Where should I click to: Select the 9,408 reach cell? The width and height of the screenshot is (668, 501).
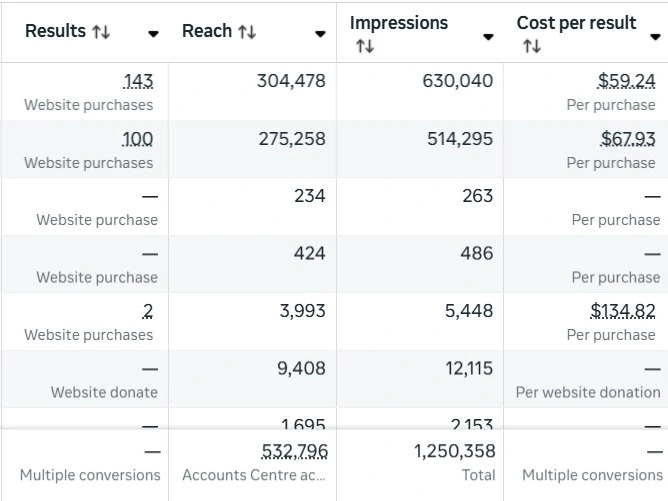click(301, 369)
